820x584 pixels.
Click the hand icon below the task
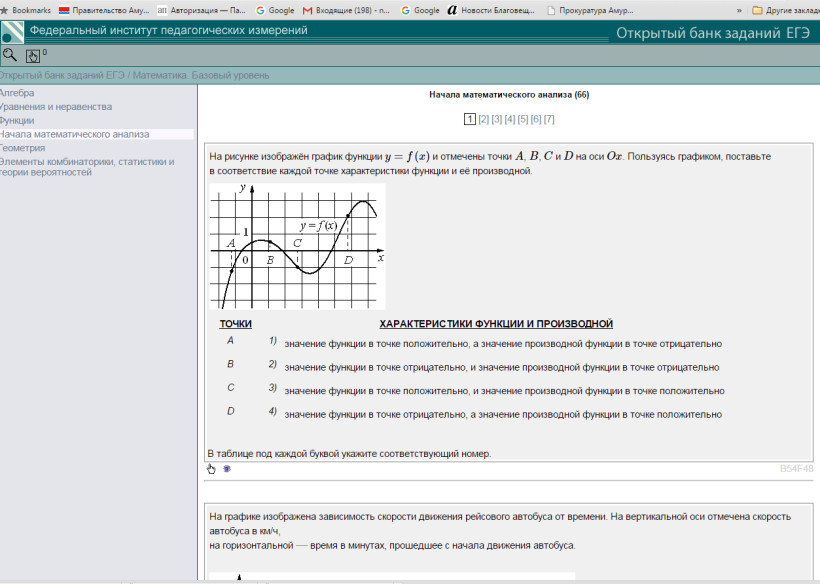click(211, 468)
